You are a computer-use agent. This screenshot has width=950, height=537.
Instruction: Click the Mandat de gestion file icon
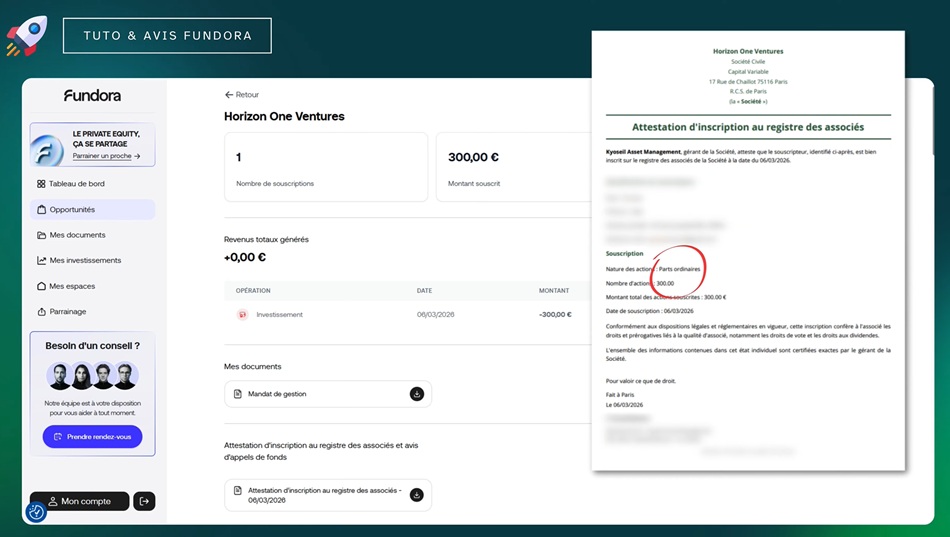[238, 394]
